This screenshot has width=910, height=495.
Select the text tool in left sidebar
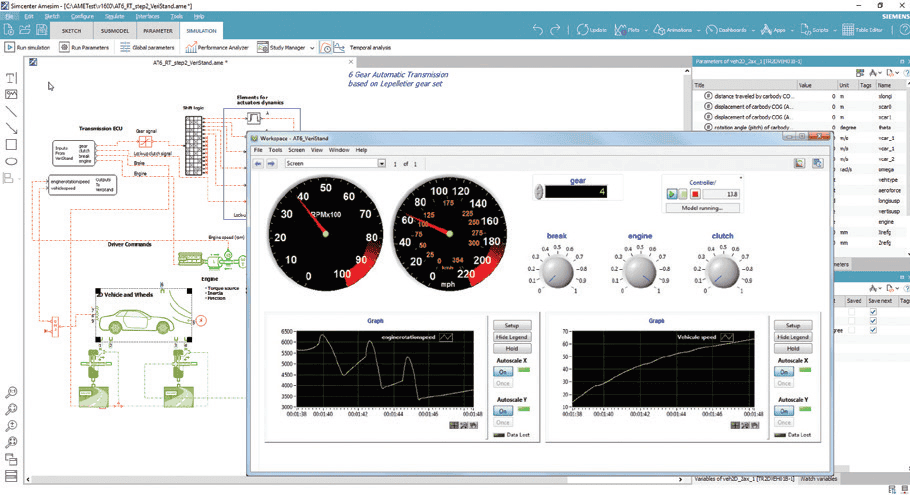tap(11, 77)
